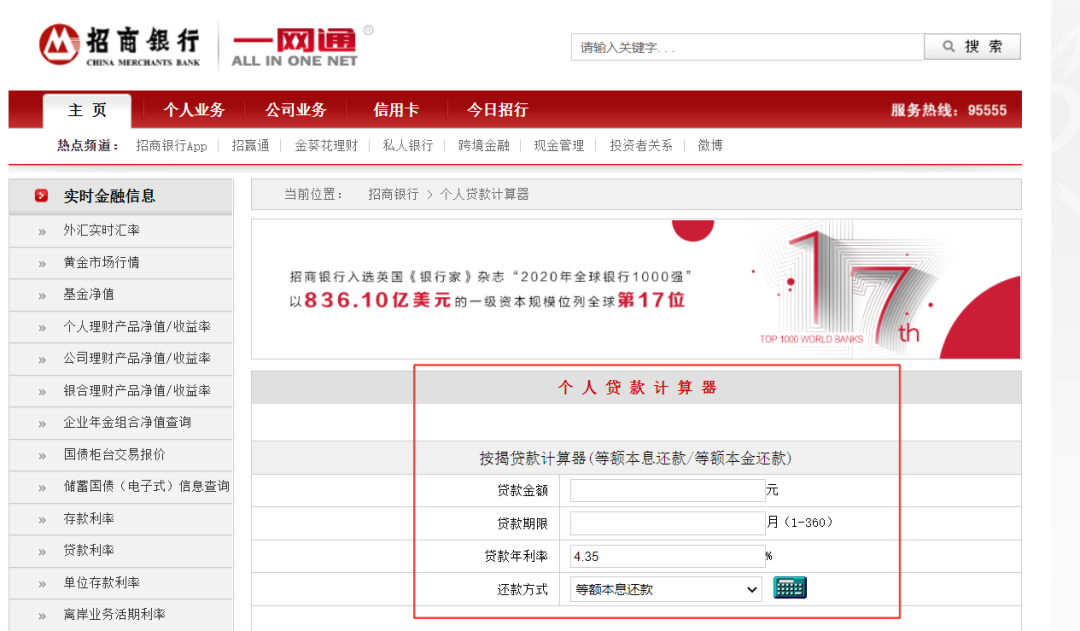The image size is (1080, 631).
Task: Open the 主页 home tab
Action: 87,110
